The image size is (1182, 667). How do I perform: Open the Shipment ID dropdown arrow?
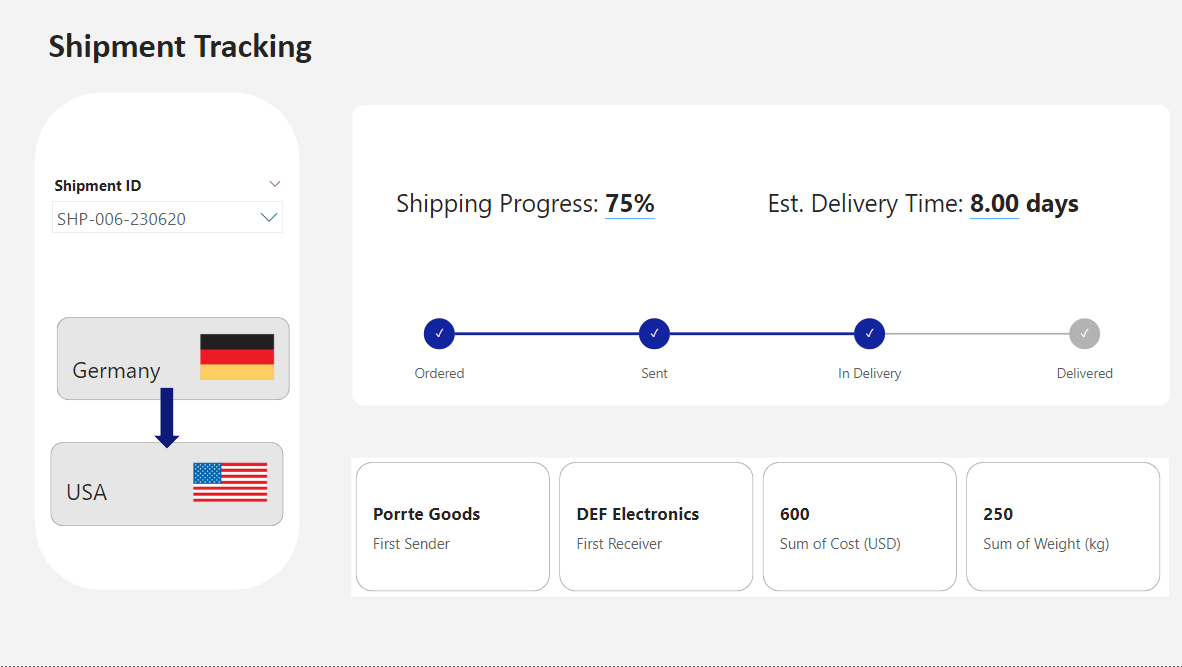click(269, 218)
